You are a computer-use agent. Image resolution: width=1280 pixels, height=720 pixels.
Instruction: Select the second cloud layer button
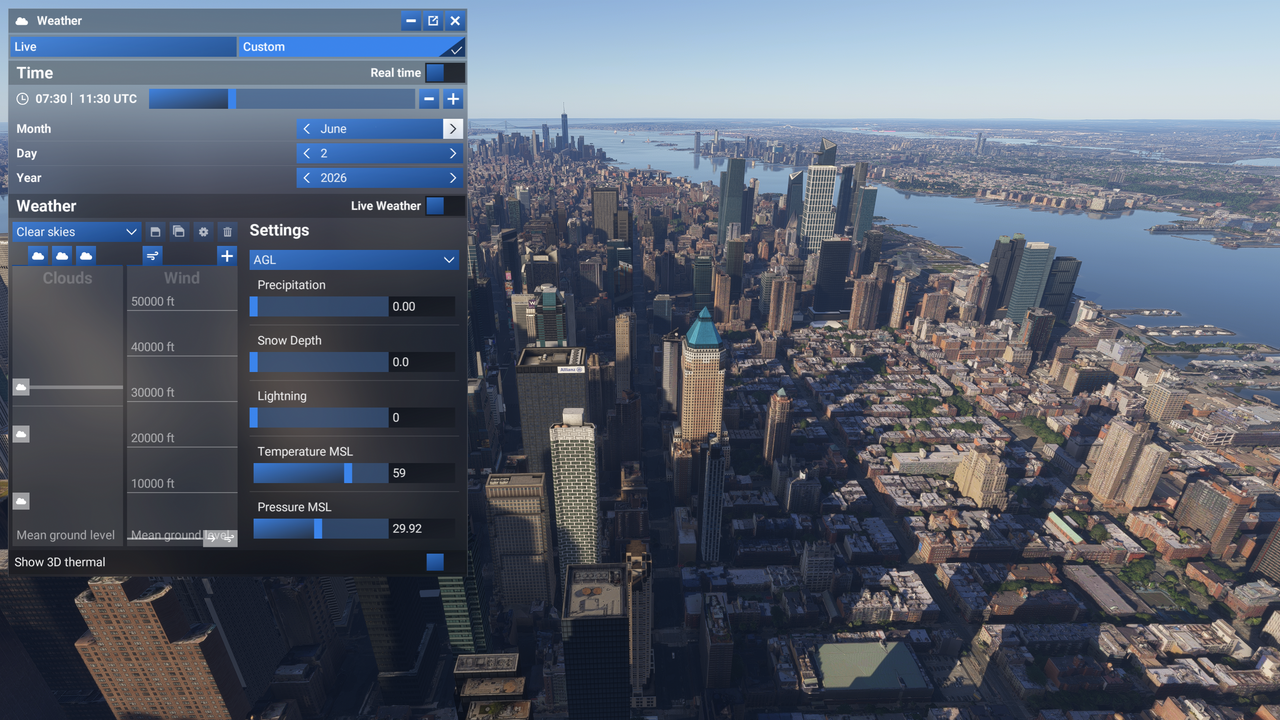click(x=62, y=256)
